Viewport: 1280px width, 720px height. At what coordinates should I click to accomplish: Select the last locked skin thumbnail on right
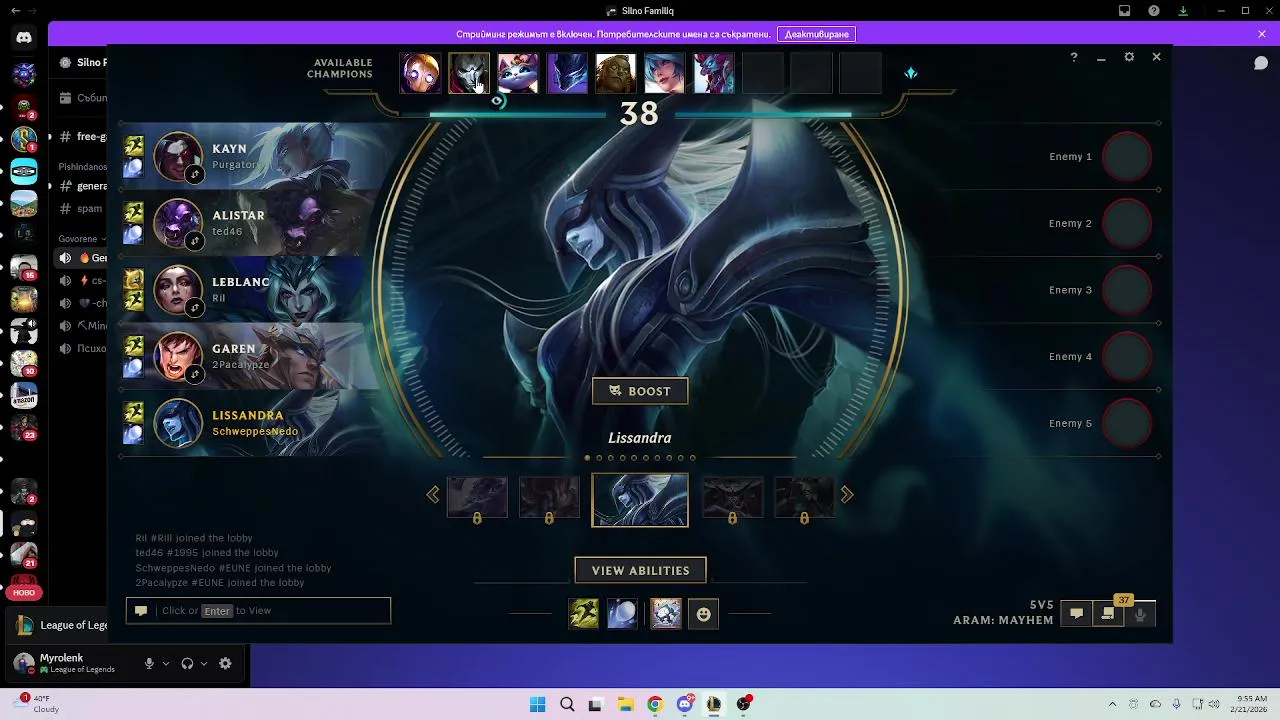click(x=804, y=498)
